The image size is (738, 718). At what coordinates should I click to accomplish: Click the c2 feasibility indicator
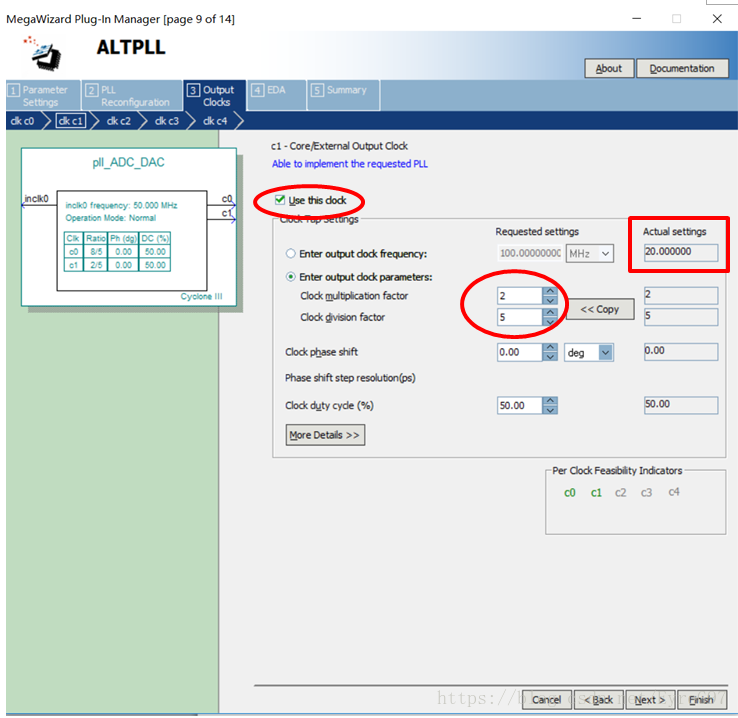(x=620, y=493)
